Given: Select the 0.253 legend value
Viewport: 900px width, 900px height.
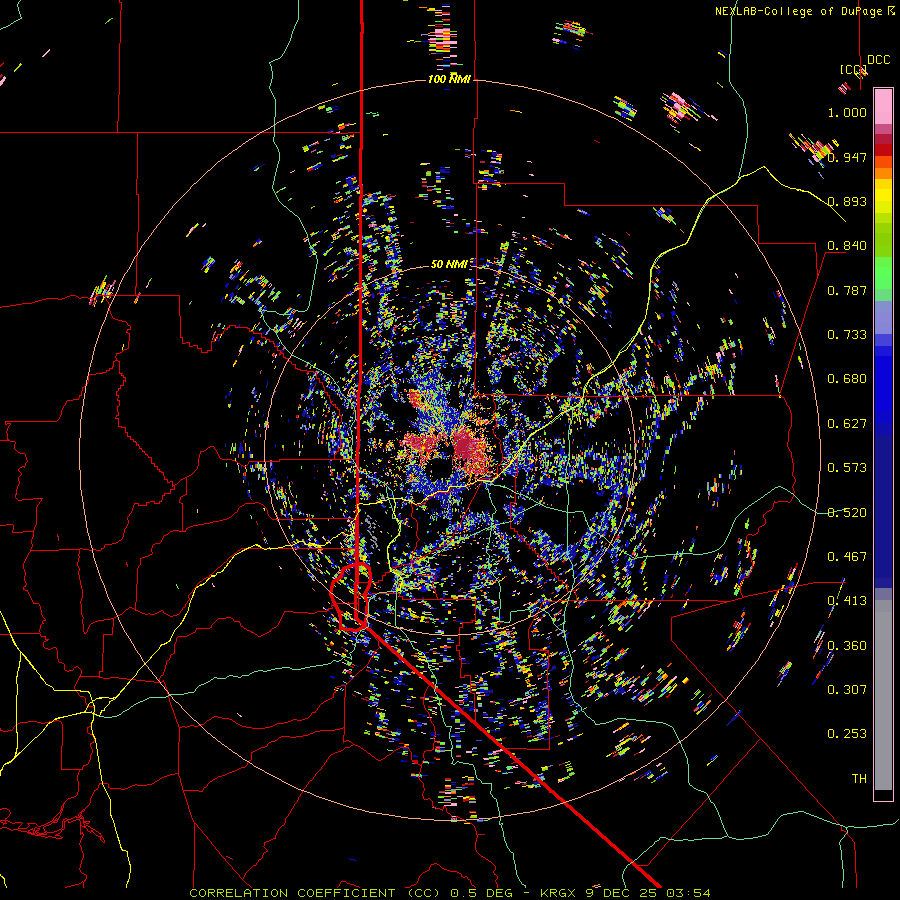Looking at the screenshot, I should coord(847,734).
